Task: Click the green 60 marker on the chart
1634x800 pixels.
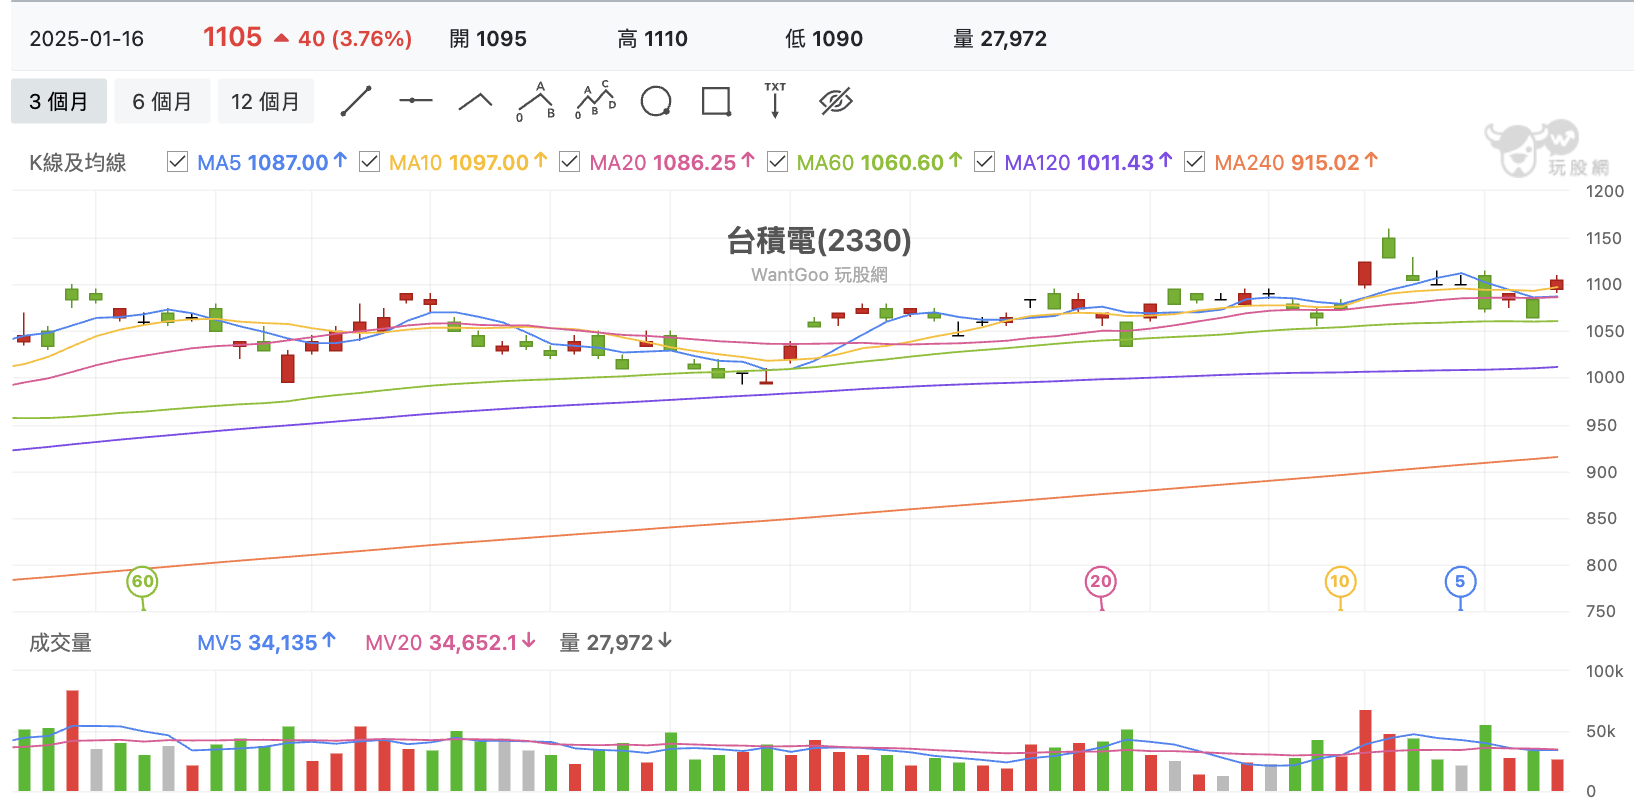Action: [x=143, y=582]
